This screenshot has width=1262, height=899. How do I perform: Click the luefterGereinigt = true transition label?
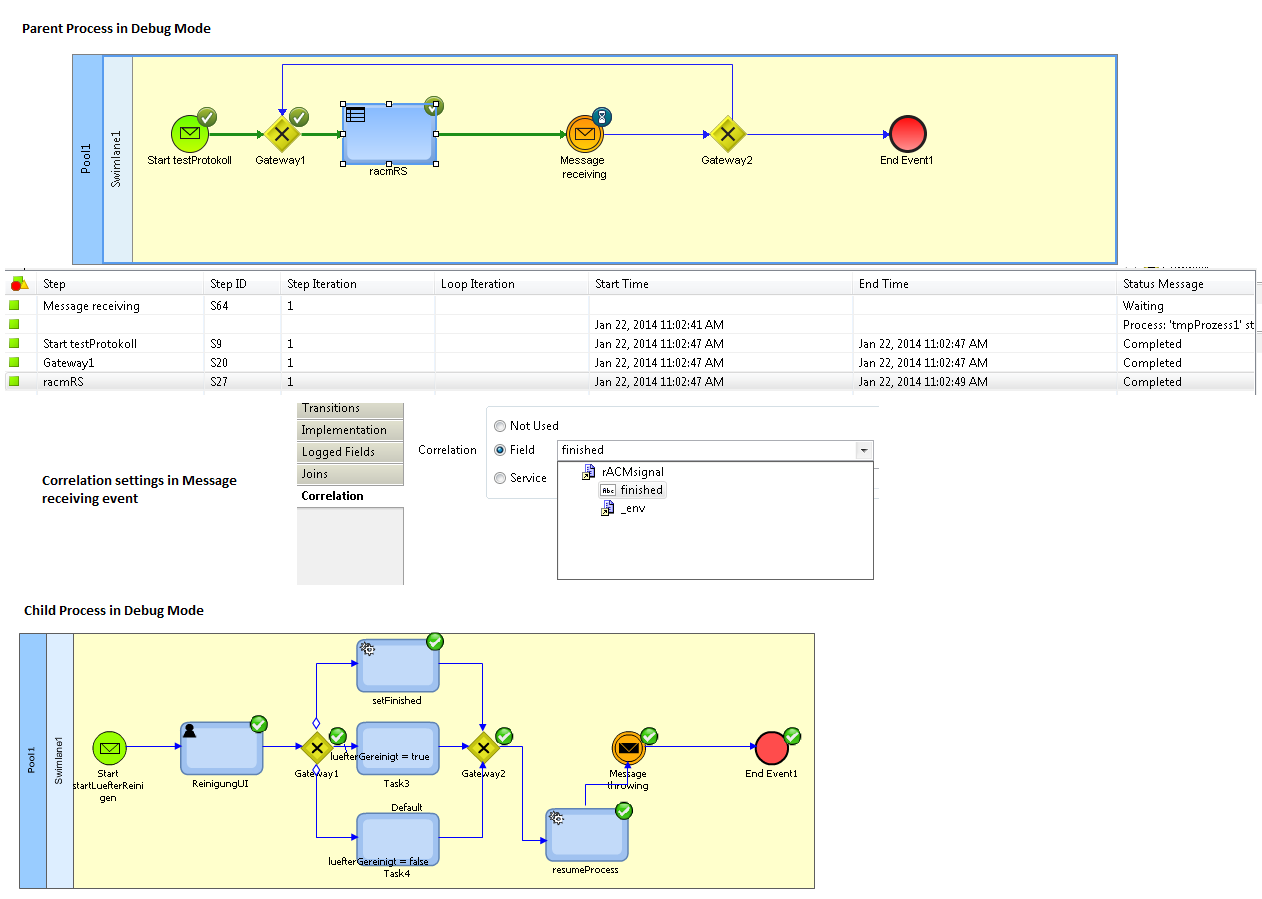click(x=380, y=757)
